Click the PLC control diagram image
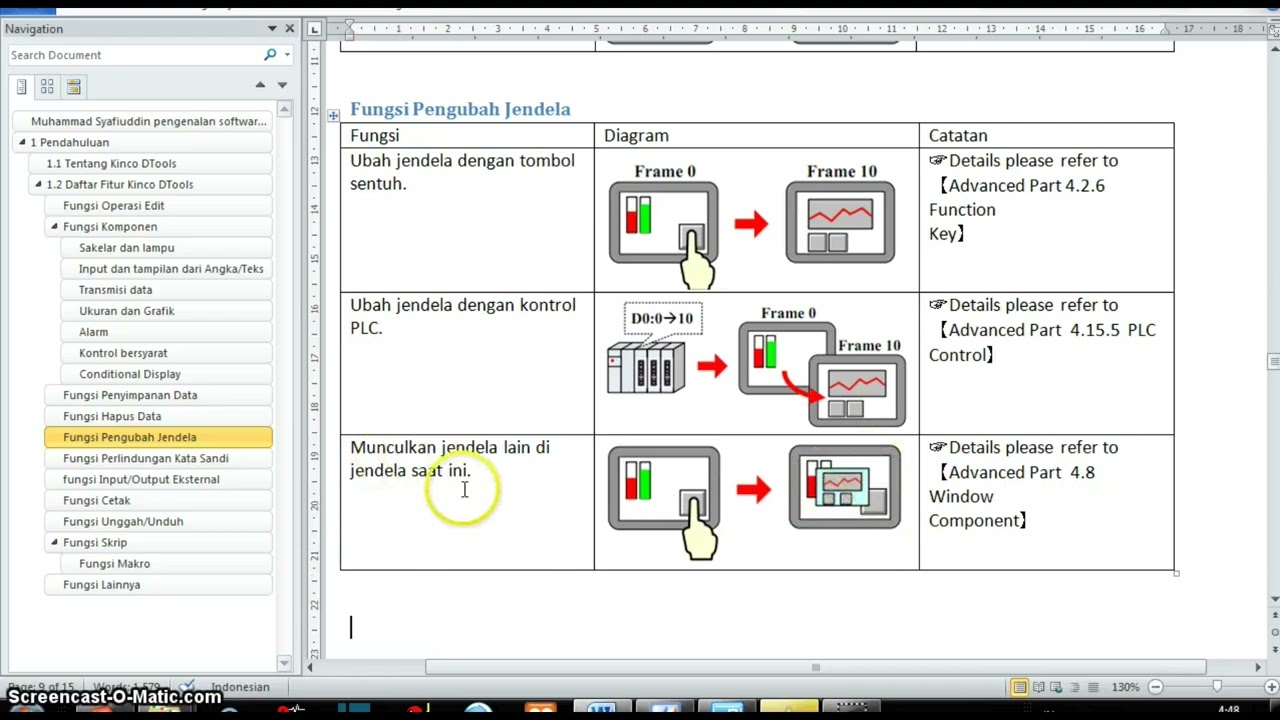 click(x=756, y=363)
